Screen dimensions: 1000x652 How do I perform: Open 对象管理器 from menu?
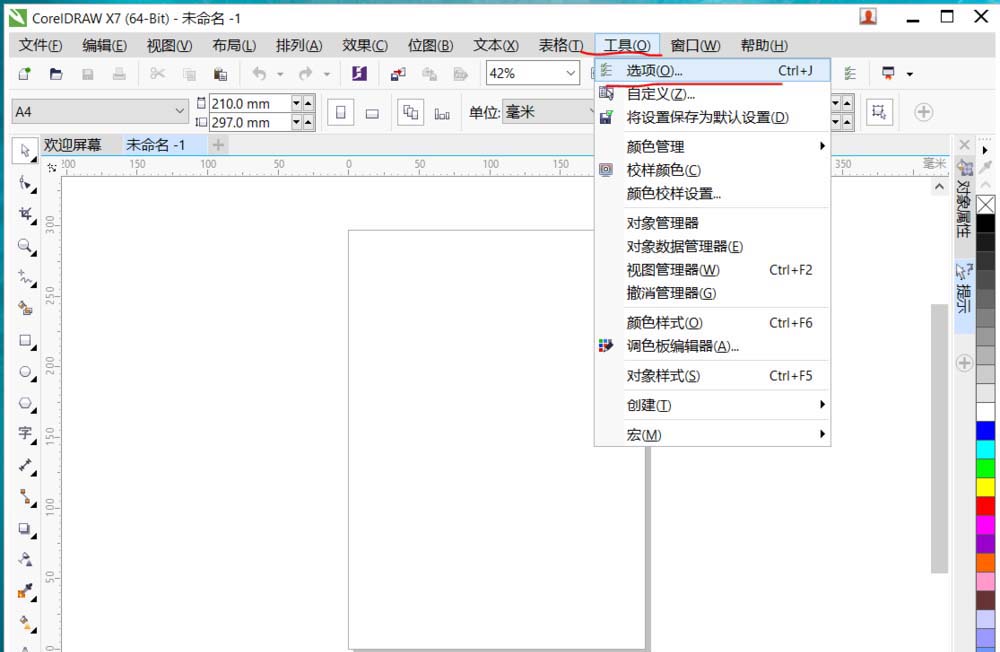point(712,223)
